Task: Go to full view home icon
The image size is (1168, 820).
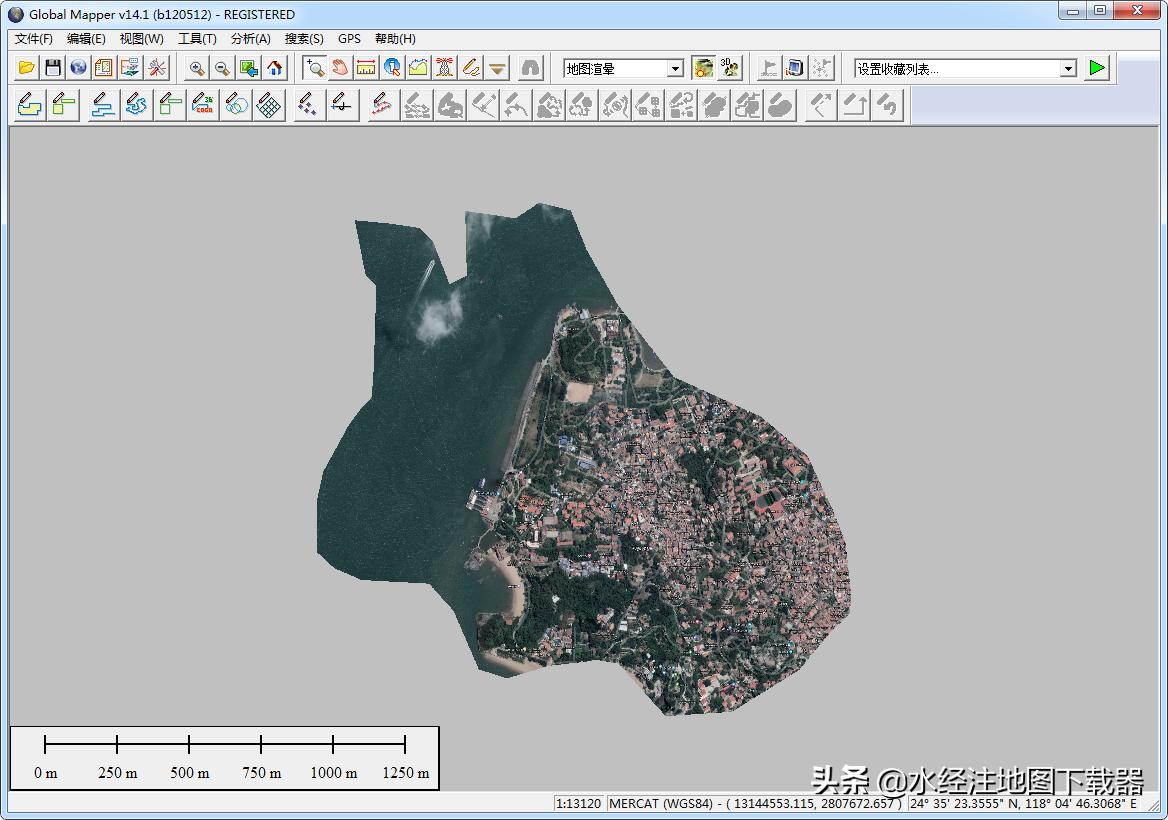Action: pyautogui.click(x=275, y=68)
